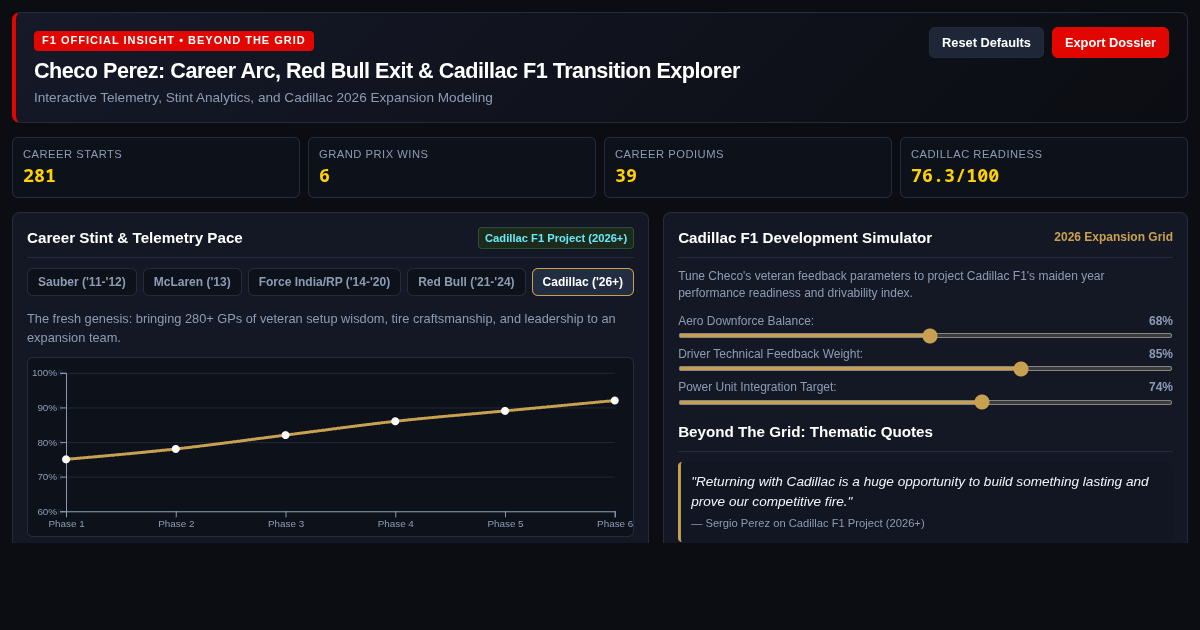Click the 'Returning with Cadillac' quote text

coord(920,491)
